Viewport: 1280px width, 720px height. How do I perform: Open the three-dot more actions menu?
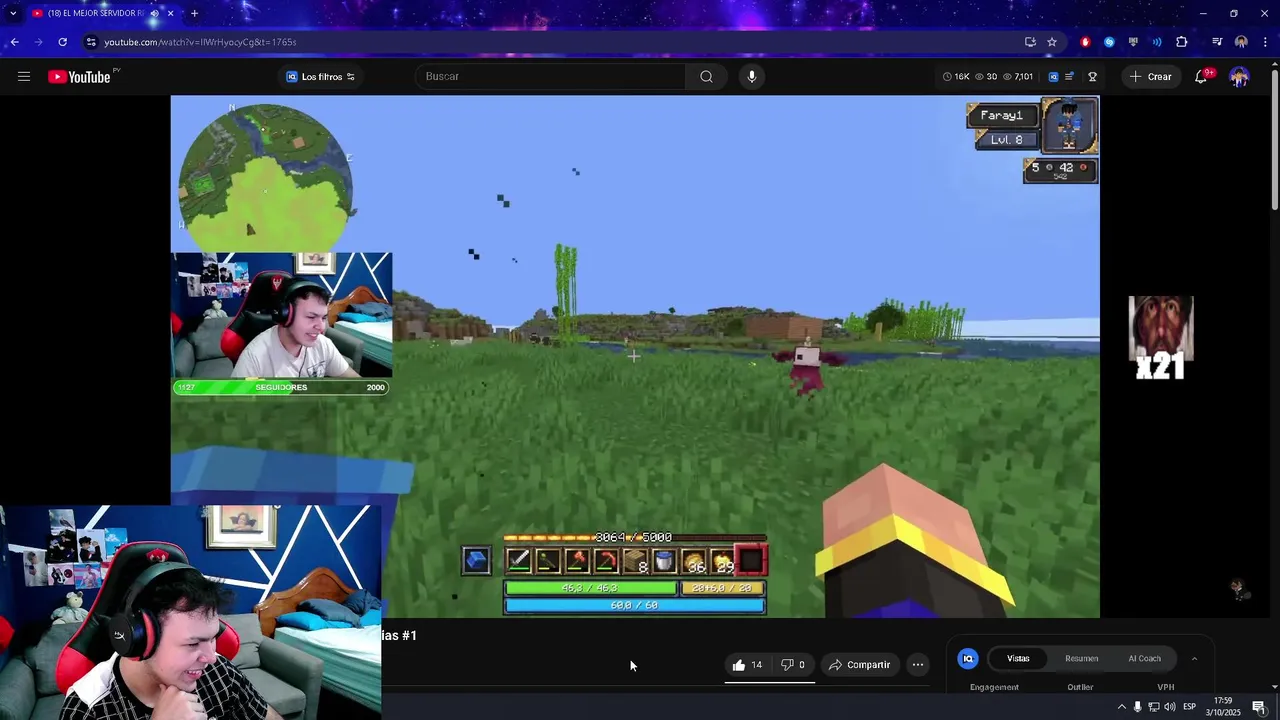coord(918,665)
